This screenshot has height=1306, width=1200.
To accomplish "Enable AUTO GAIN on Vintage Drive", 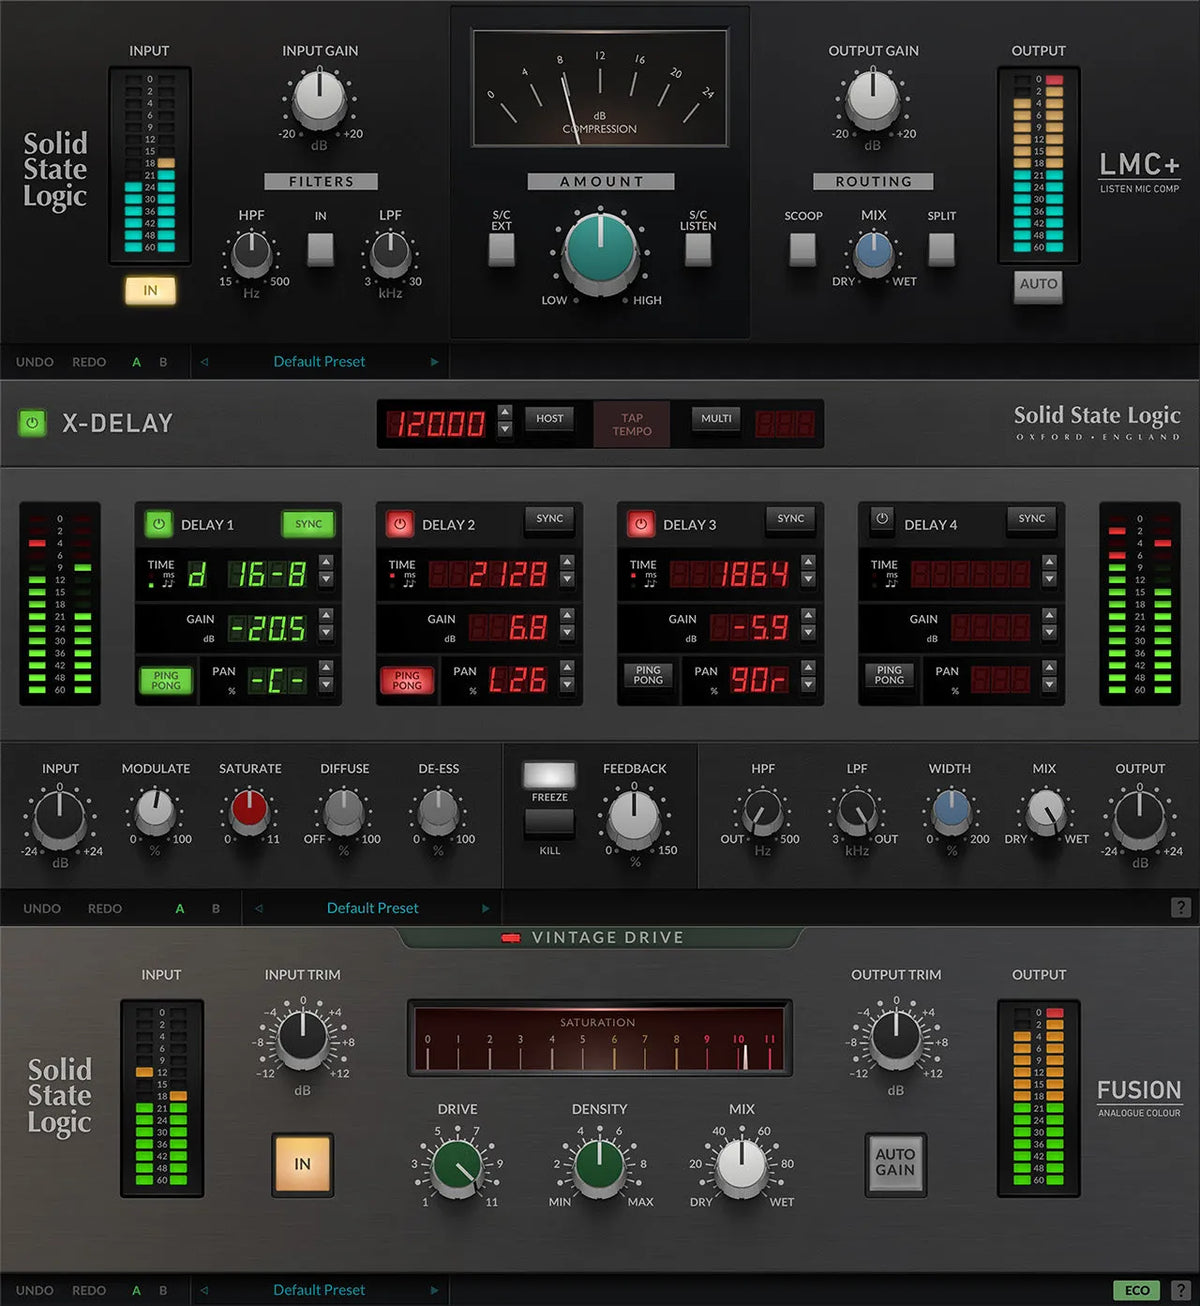I will (895, 1164).
